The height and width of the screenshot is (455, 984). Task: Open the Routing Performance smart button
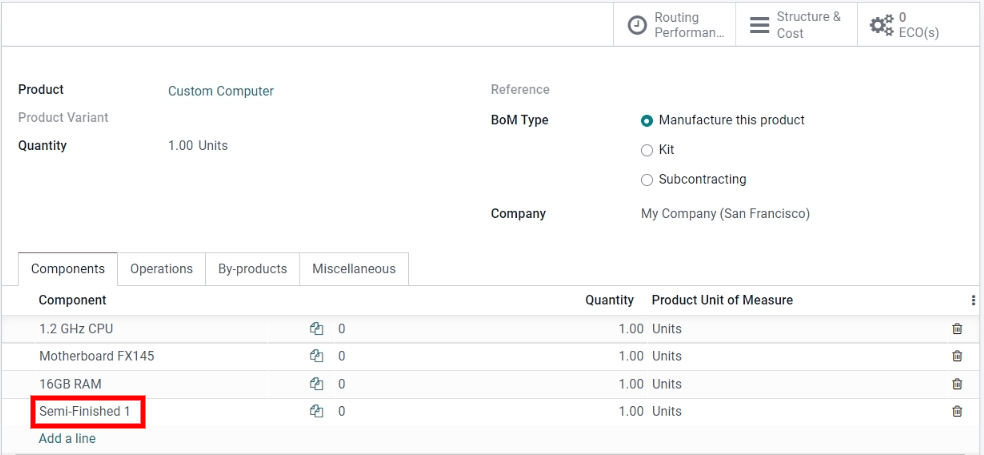pyautogui.click(x=675, y=25)
